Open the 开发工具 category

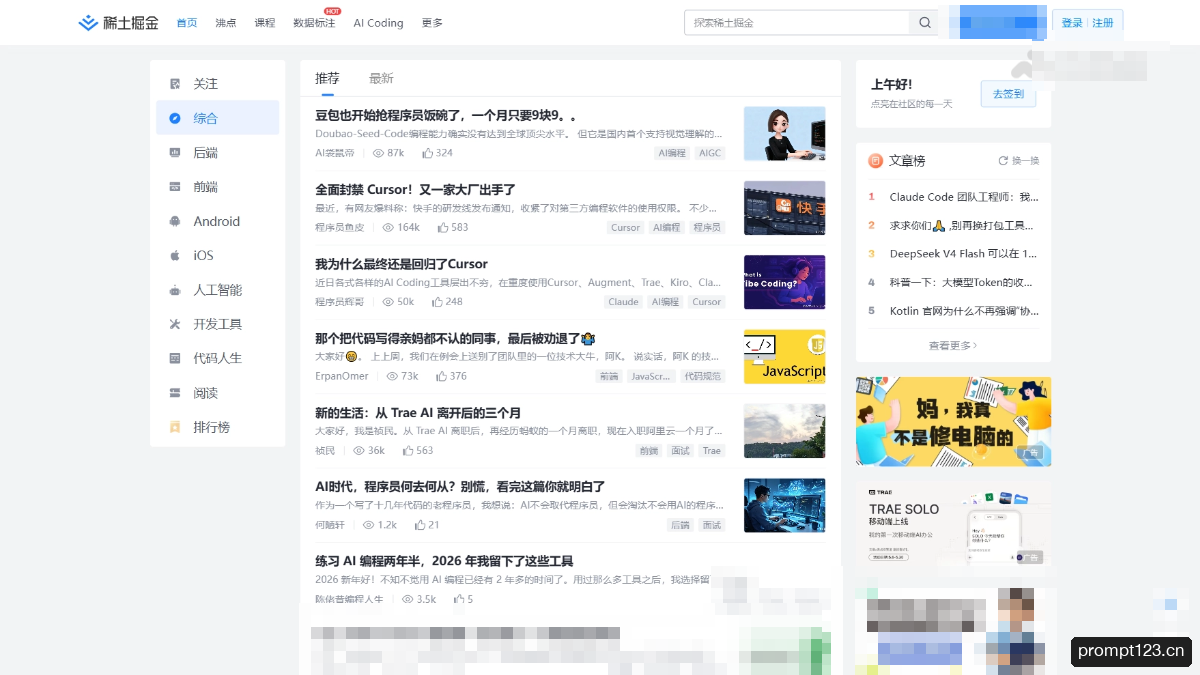(217, 324)
